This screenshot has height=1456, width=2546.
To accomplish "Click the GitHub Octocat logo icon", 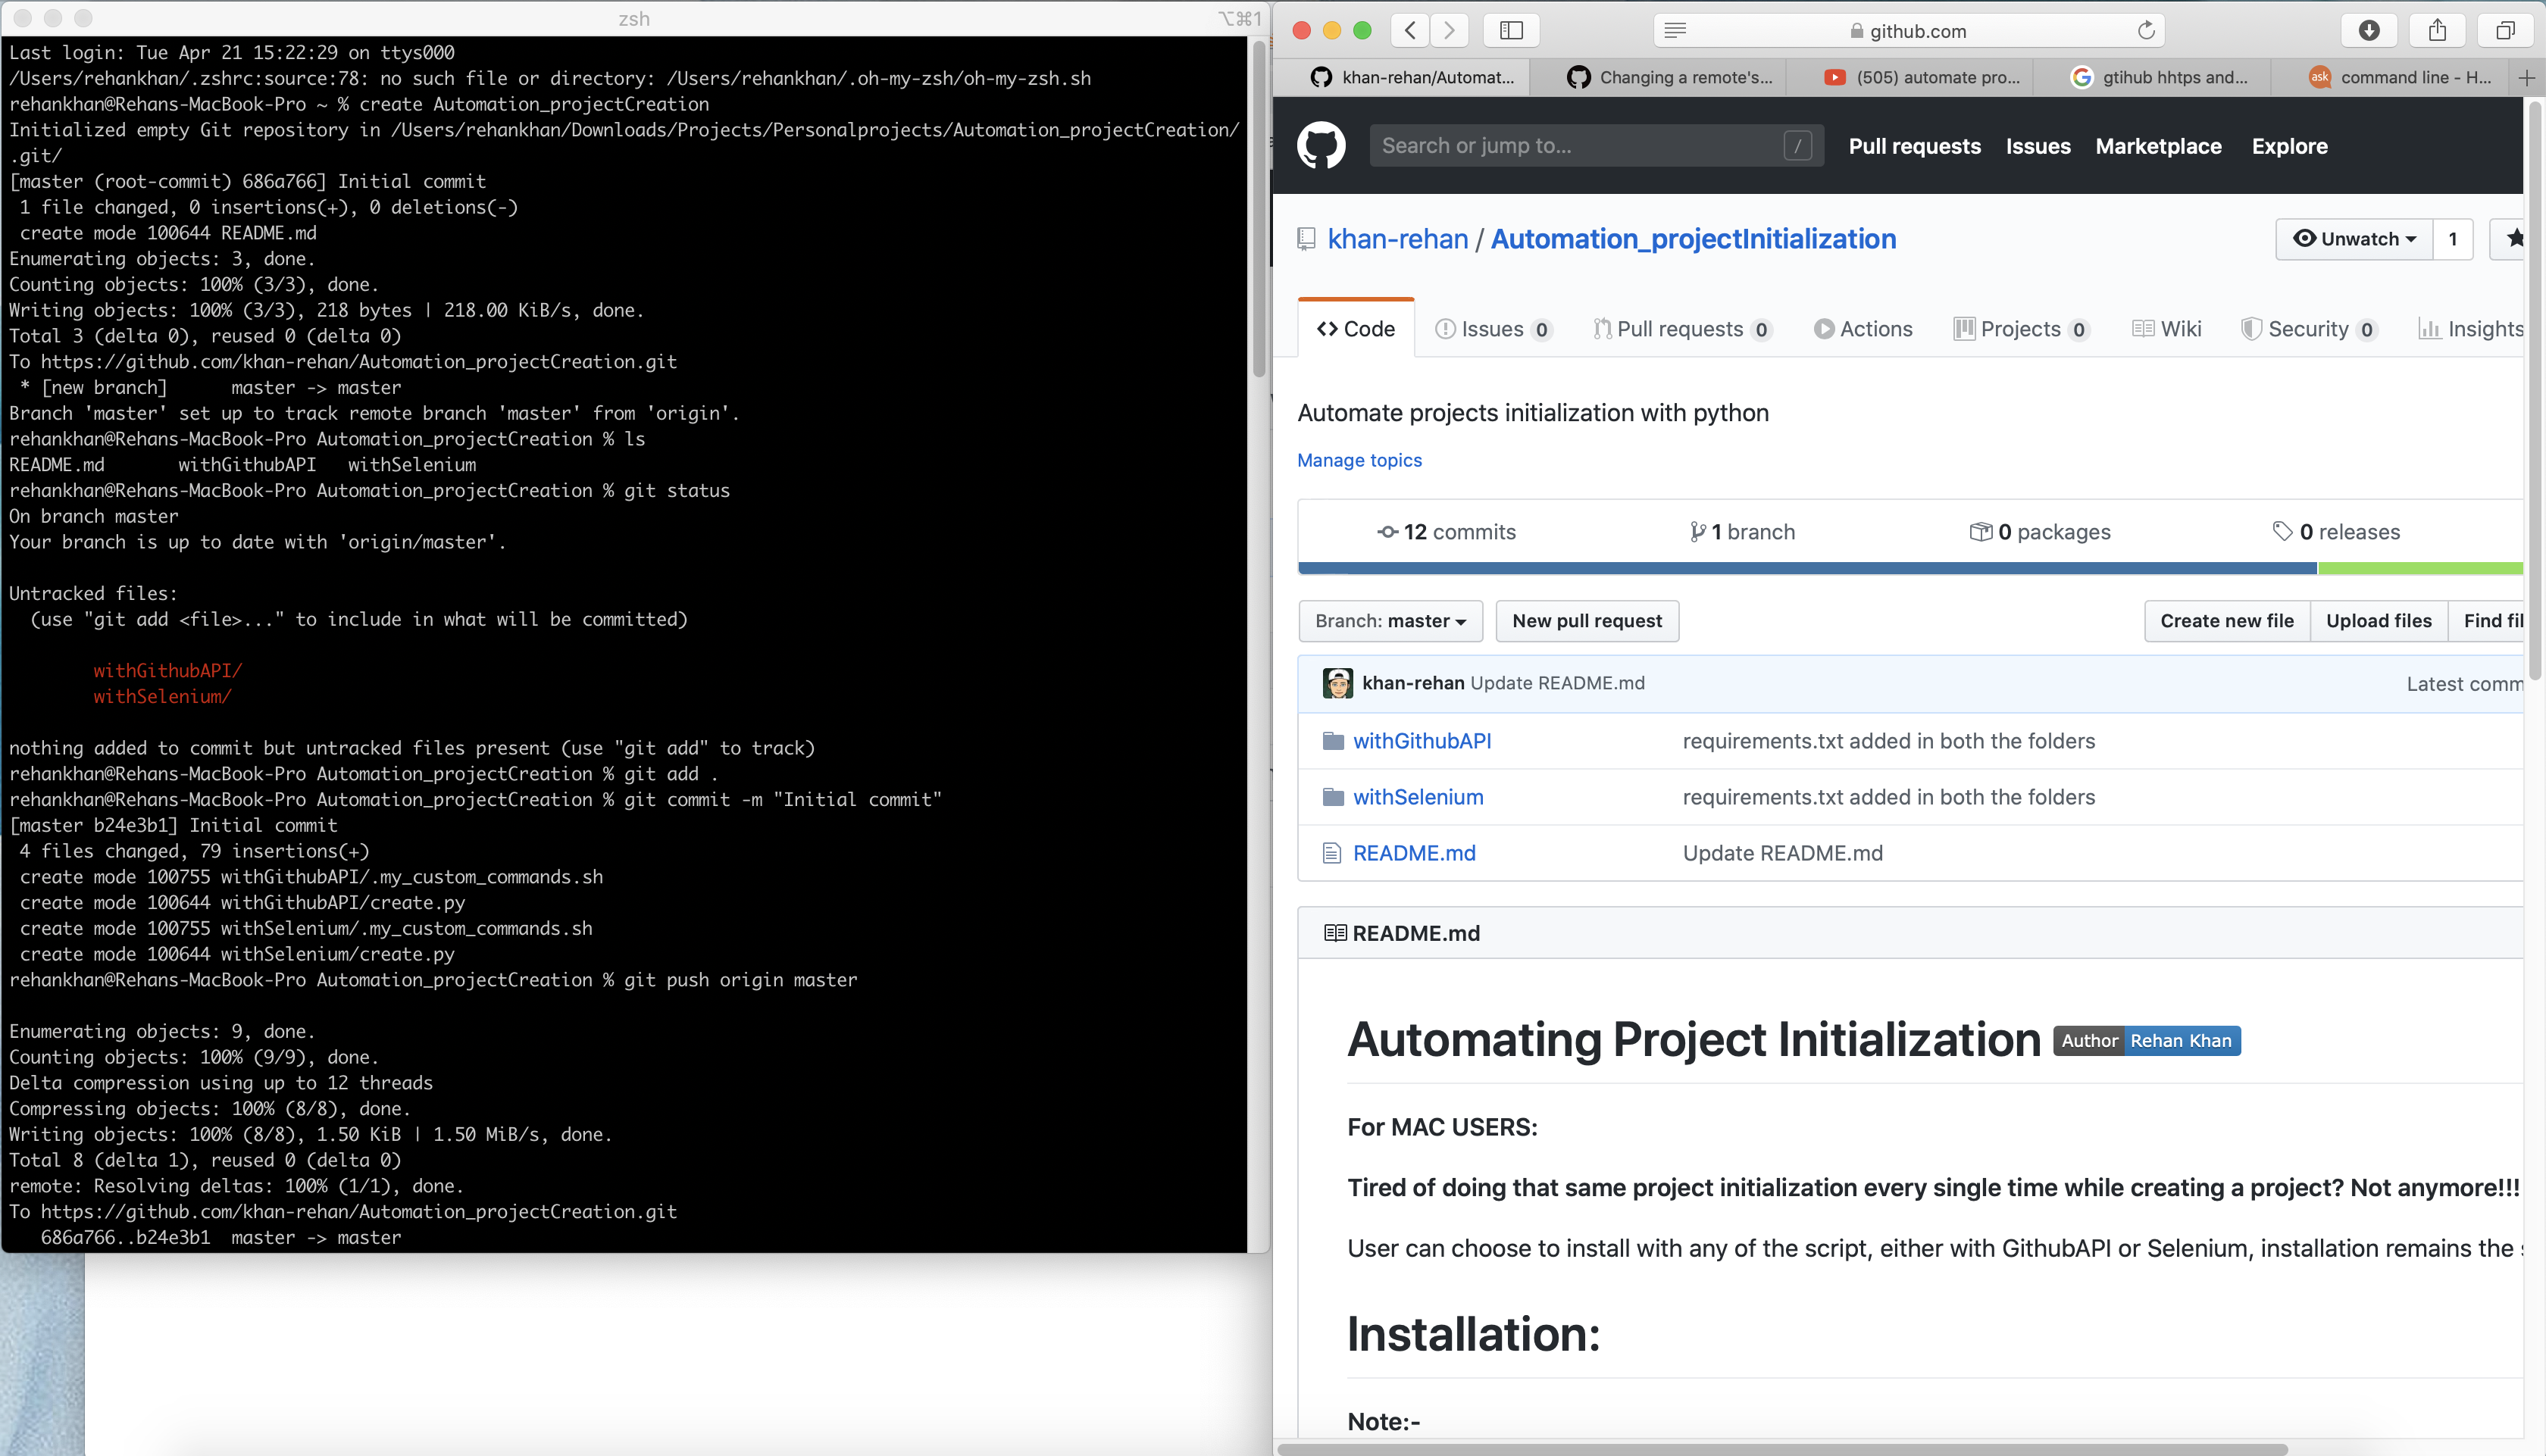I will [x=1320, y=146].
